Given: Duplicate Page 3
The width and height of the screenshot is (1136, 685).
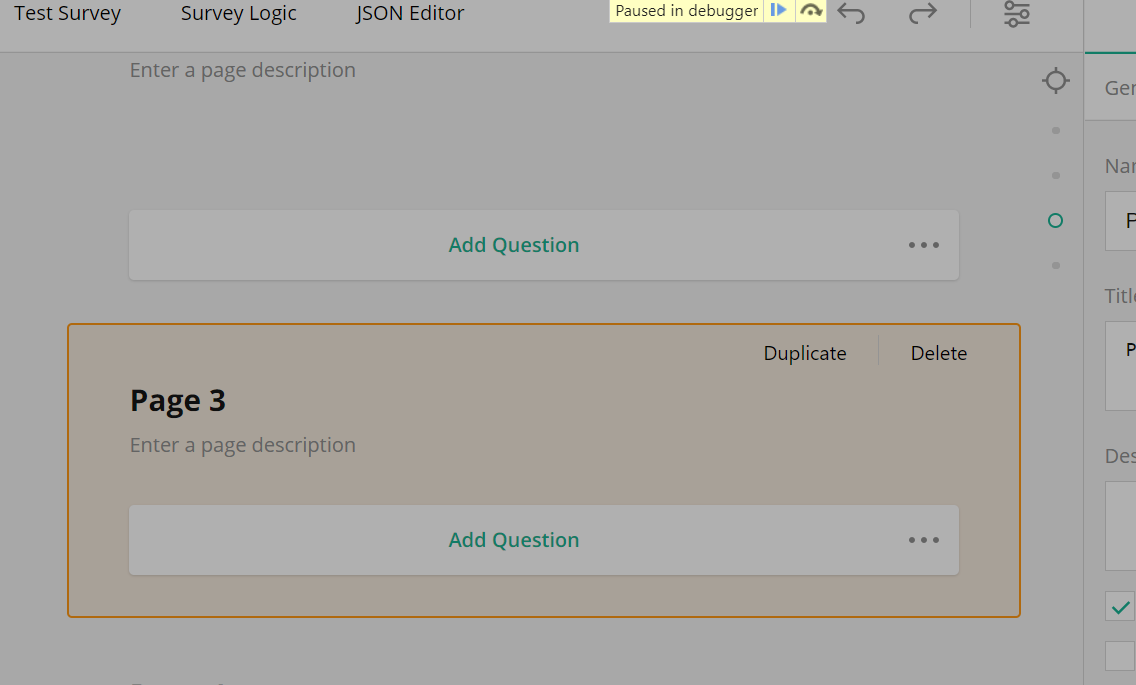Looking at the screenshot, I should 804,352.
